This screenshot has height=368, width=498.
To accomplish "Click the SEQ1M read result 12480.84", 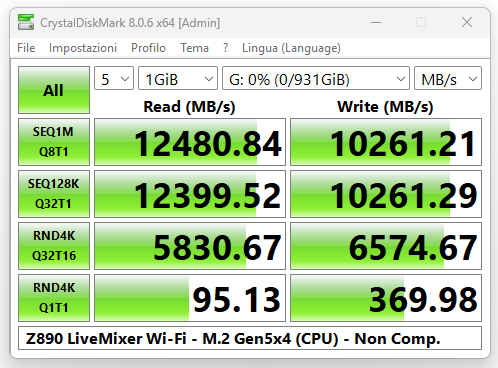I will [x=190, y=142].
